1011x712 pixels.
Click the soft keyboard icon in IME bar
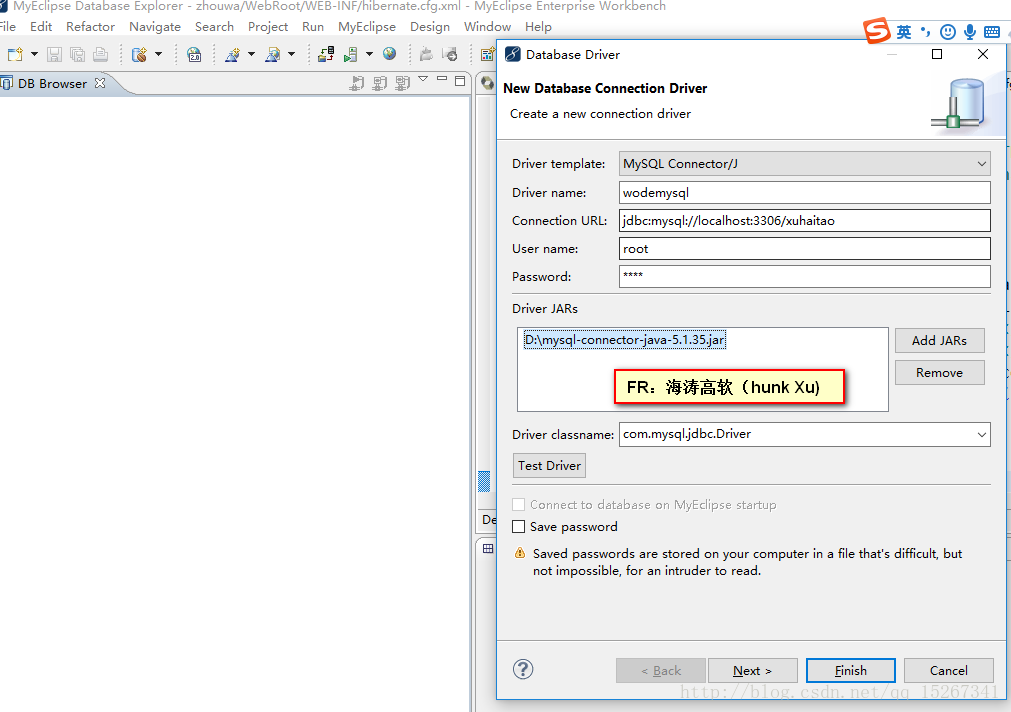(x=992, y=32)
